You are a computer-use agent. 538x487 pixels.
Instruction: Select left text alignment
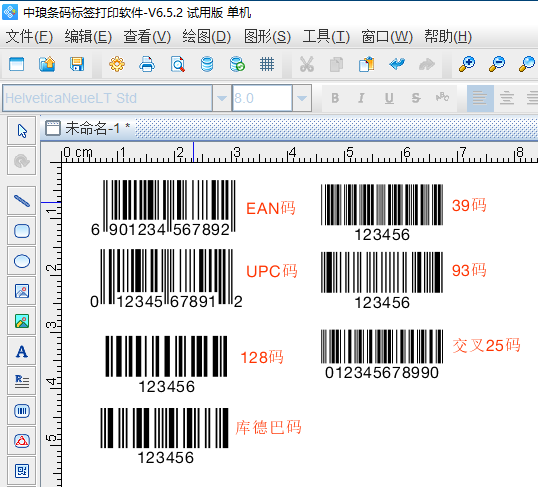coord(480,98)
